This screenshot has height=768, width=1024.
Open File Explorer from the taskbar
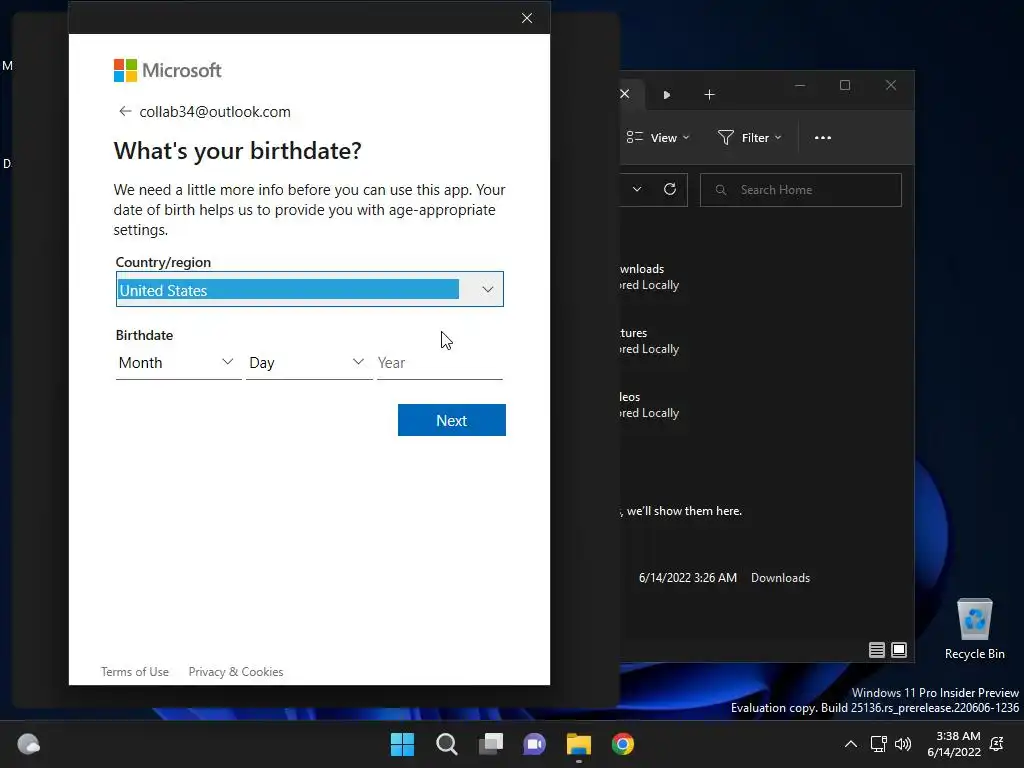(x=579, y=744)
